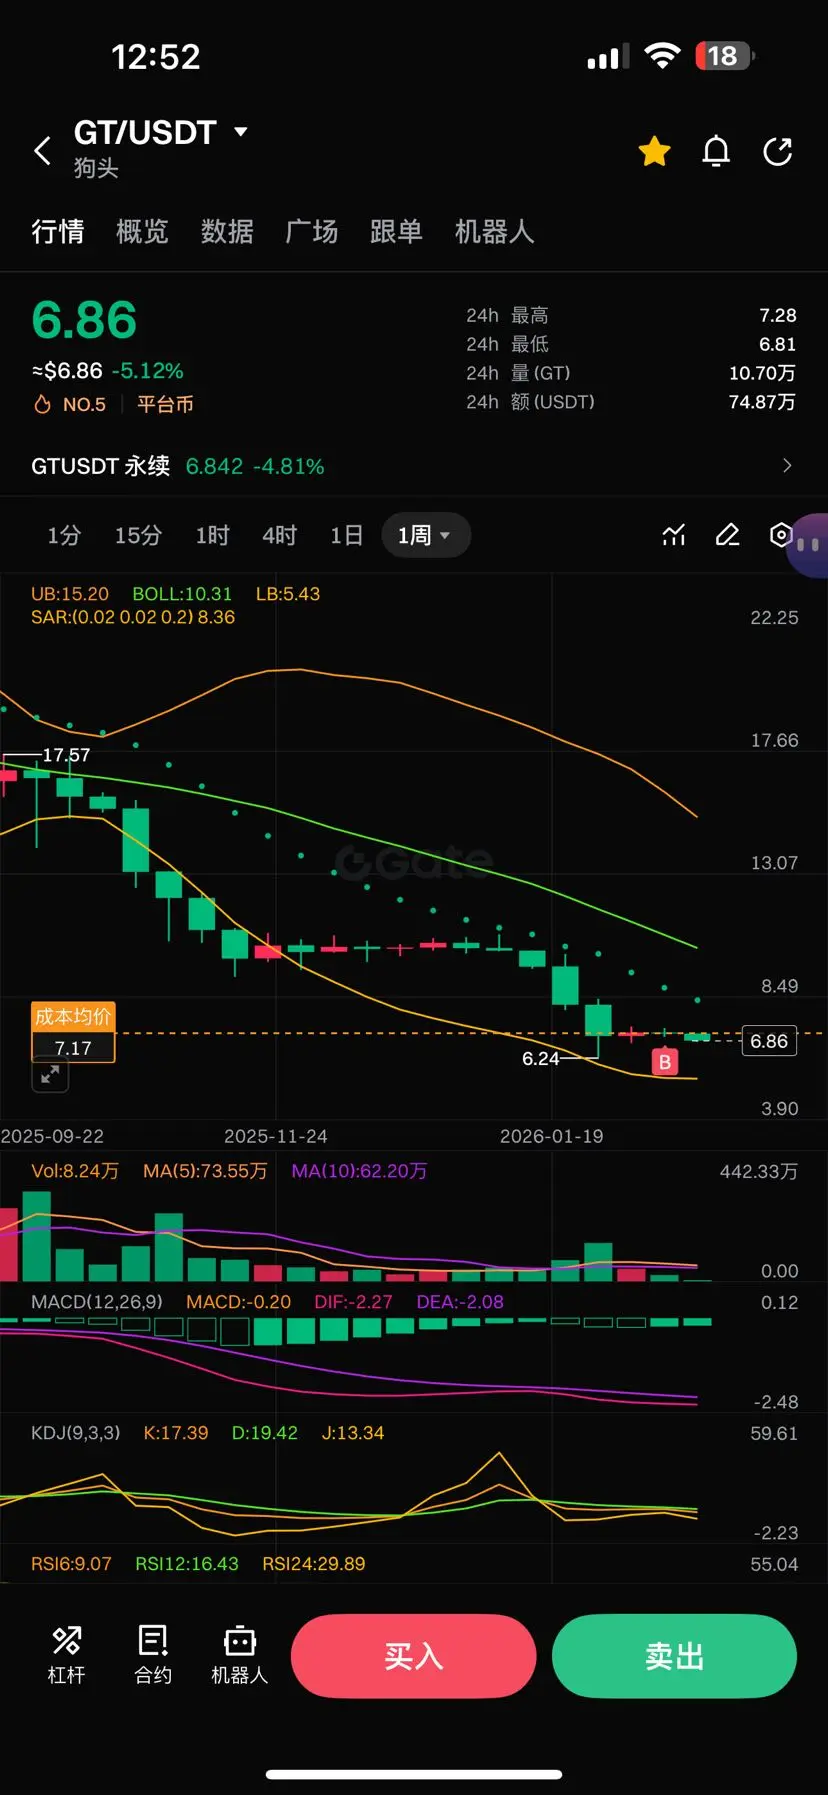
Task: Switch to 概览 tab
Action: (x=142, y=232)
